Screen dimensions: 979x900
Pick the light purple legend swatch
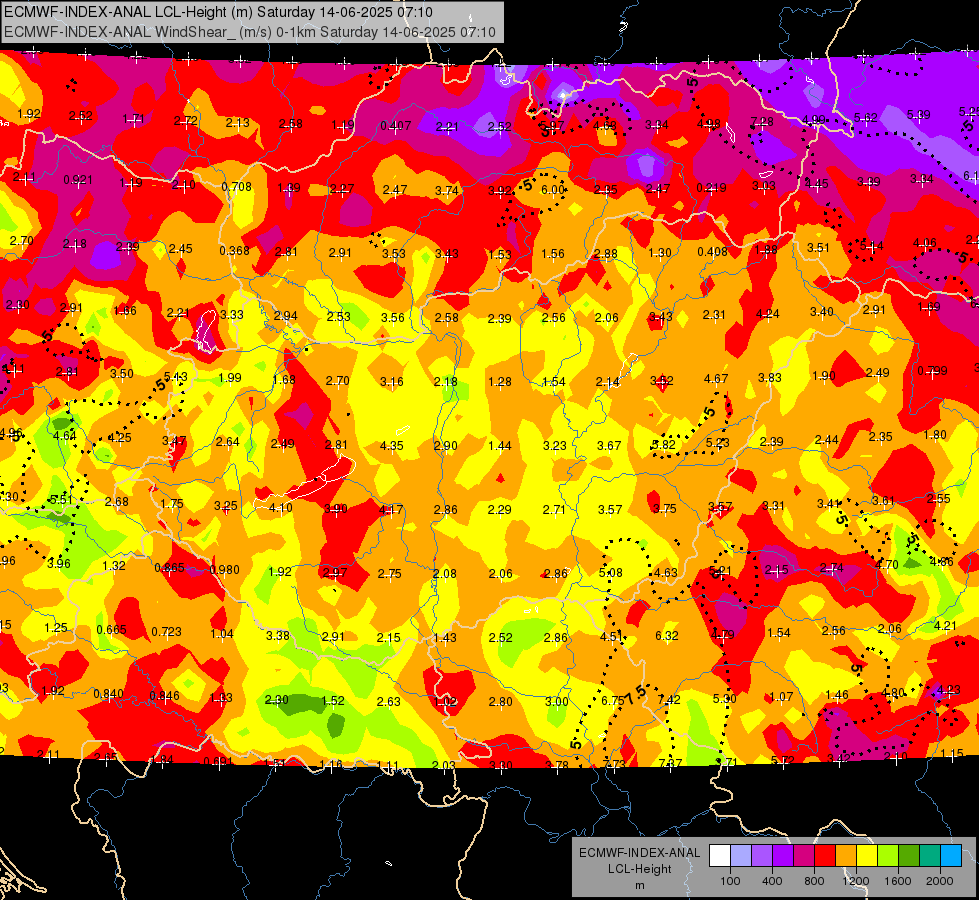click(762, 856)
